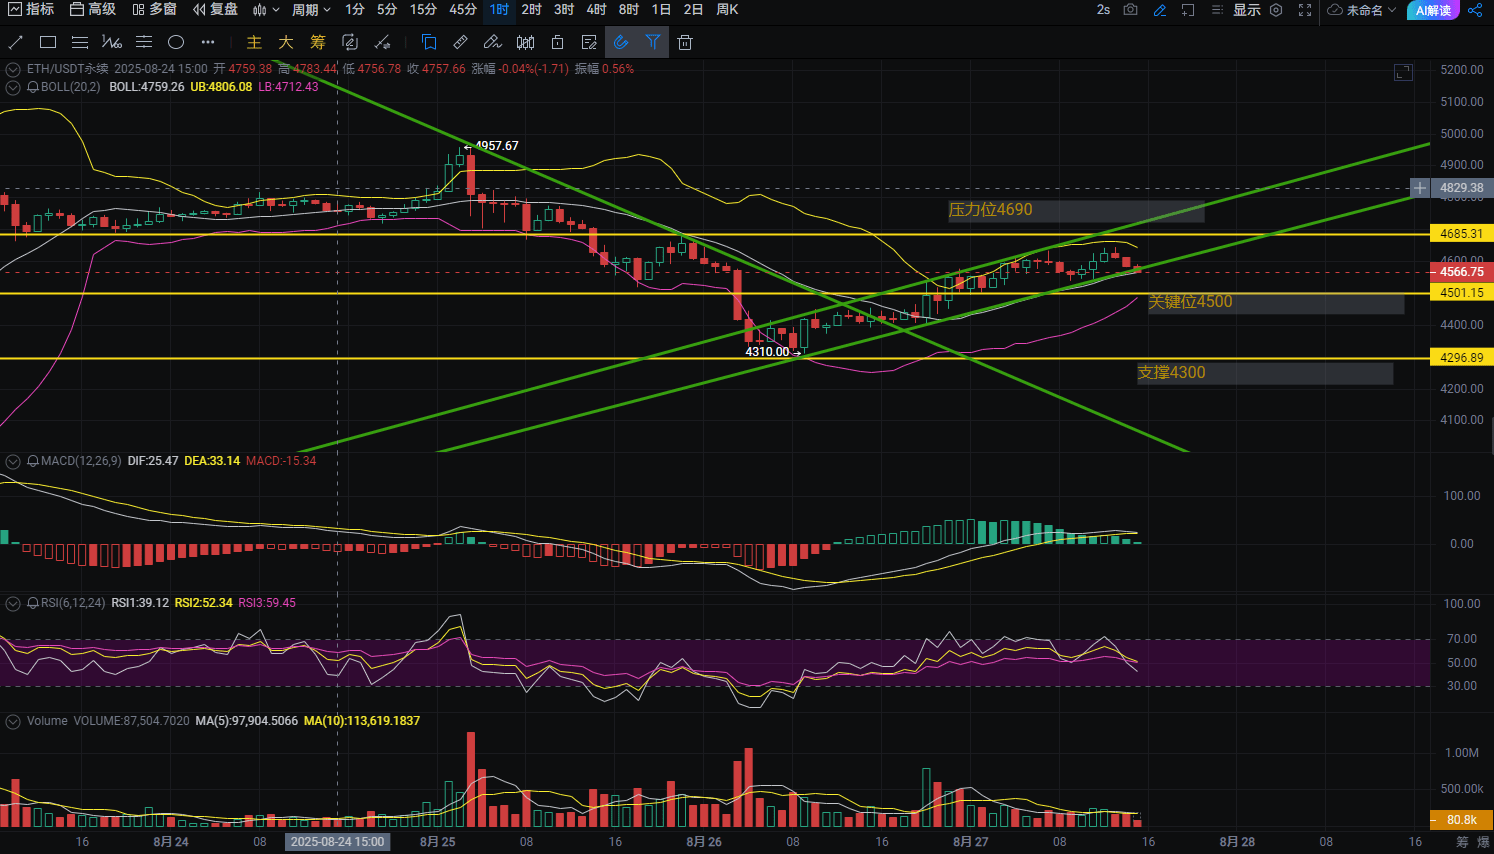The width and height of the screenshot is (1494, 854).
Task: Collapse the ETH/USDT main chart legend
Action: tap(13, 69)
